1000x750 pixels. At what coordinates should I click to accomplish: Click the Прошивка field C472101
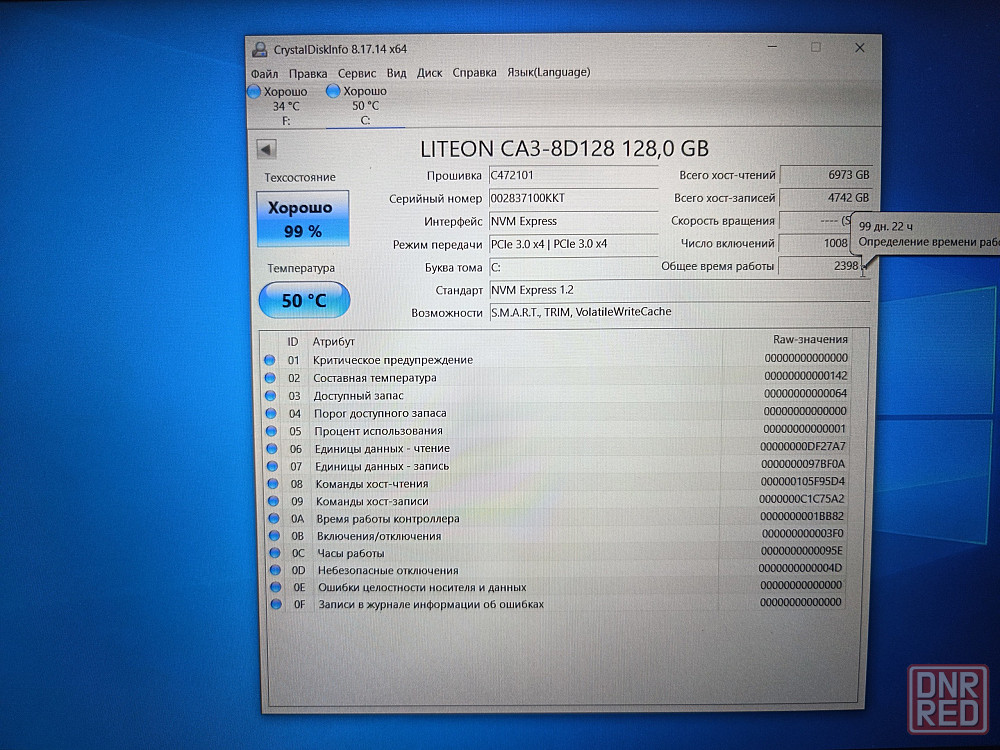click(573, 175)
